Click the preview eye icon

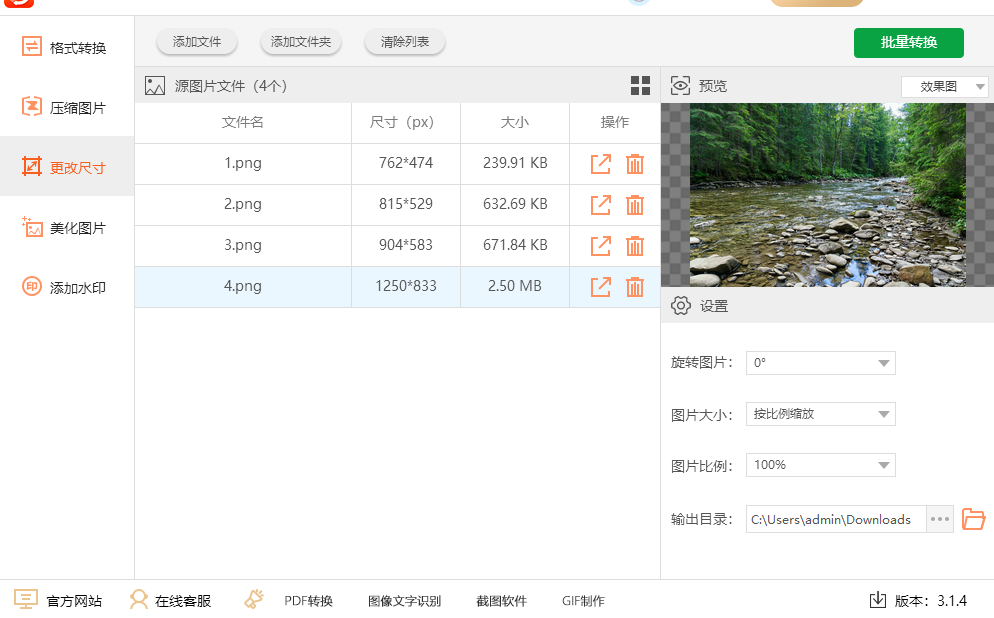click(x=680, y=86)
